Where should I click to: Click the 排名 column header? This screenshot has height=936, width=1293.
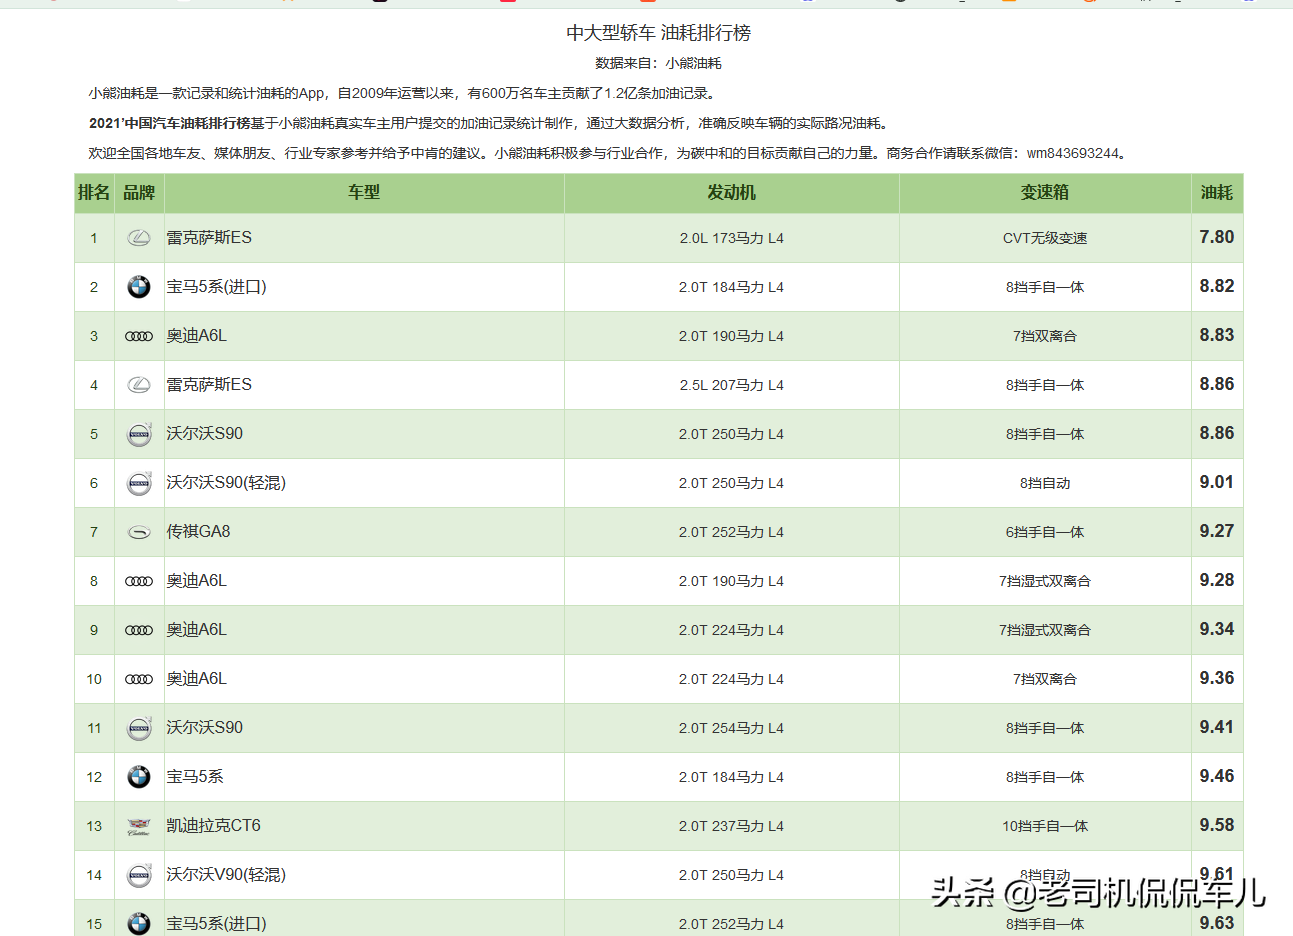94,193
